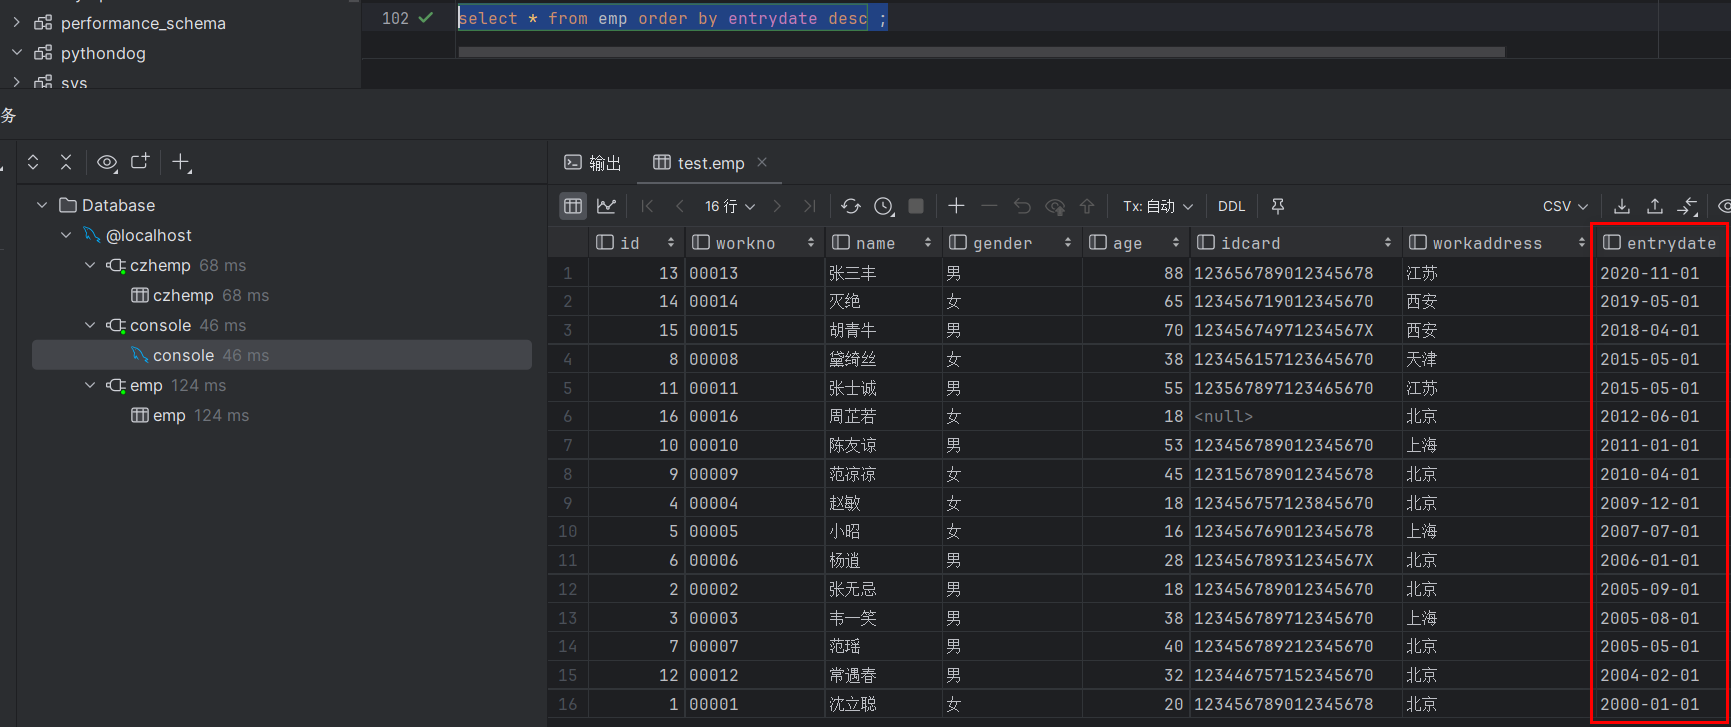The image size is (1731, 727).
Task: Click the compare data icon
Action: pyautogui.click(x=1688, y=206)
